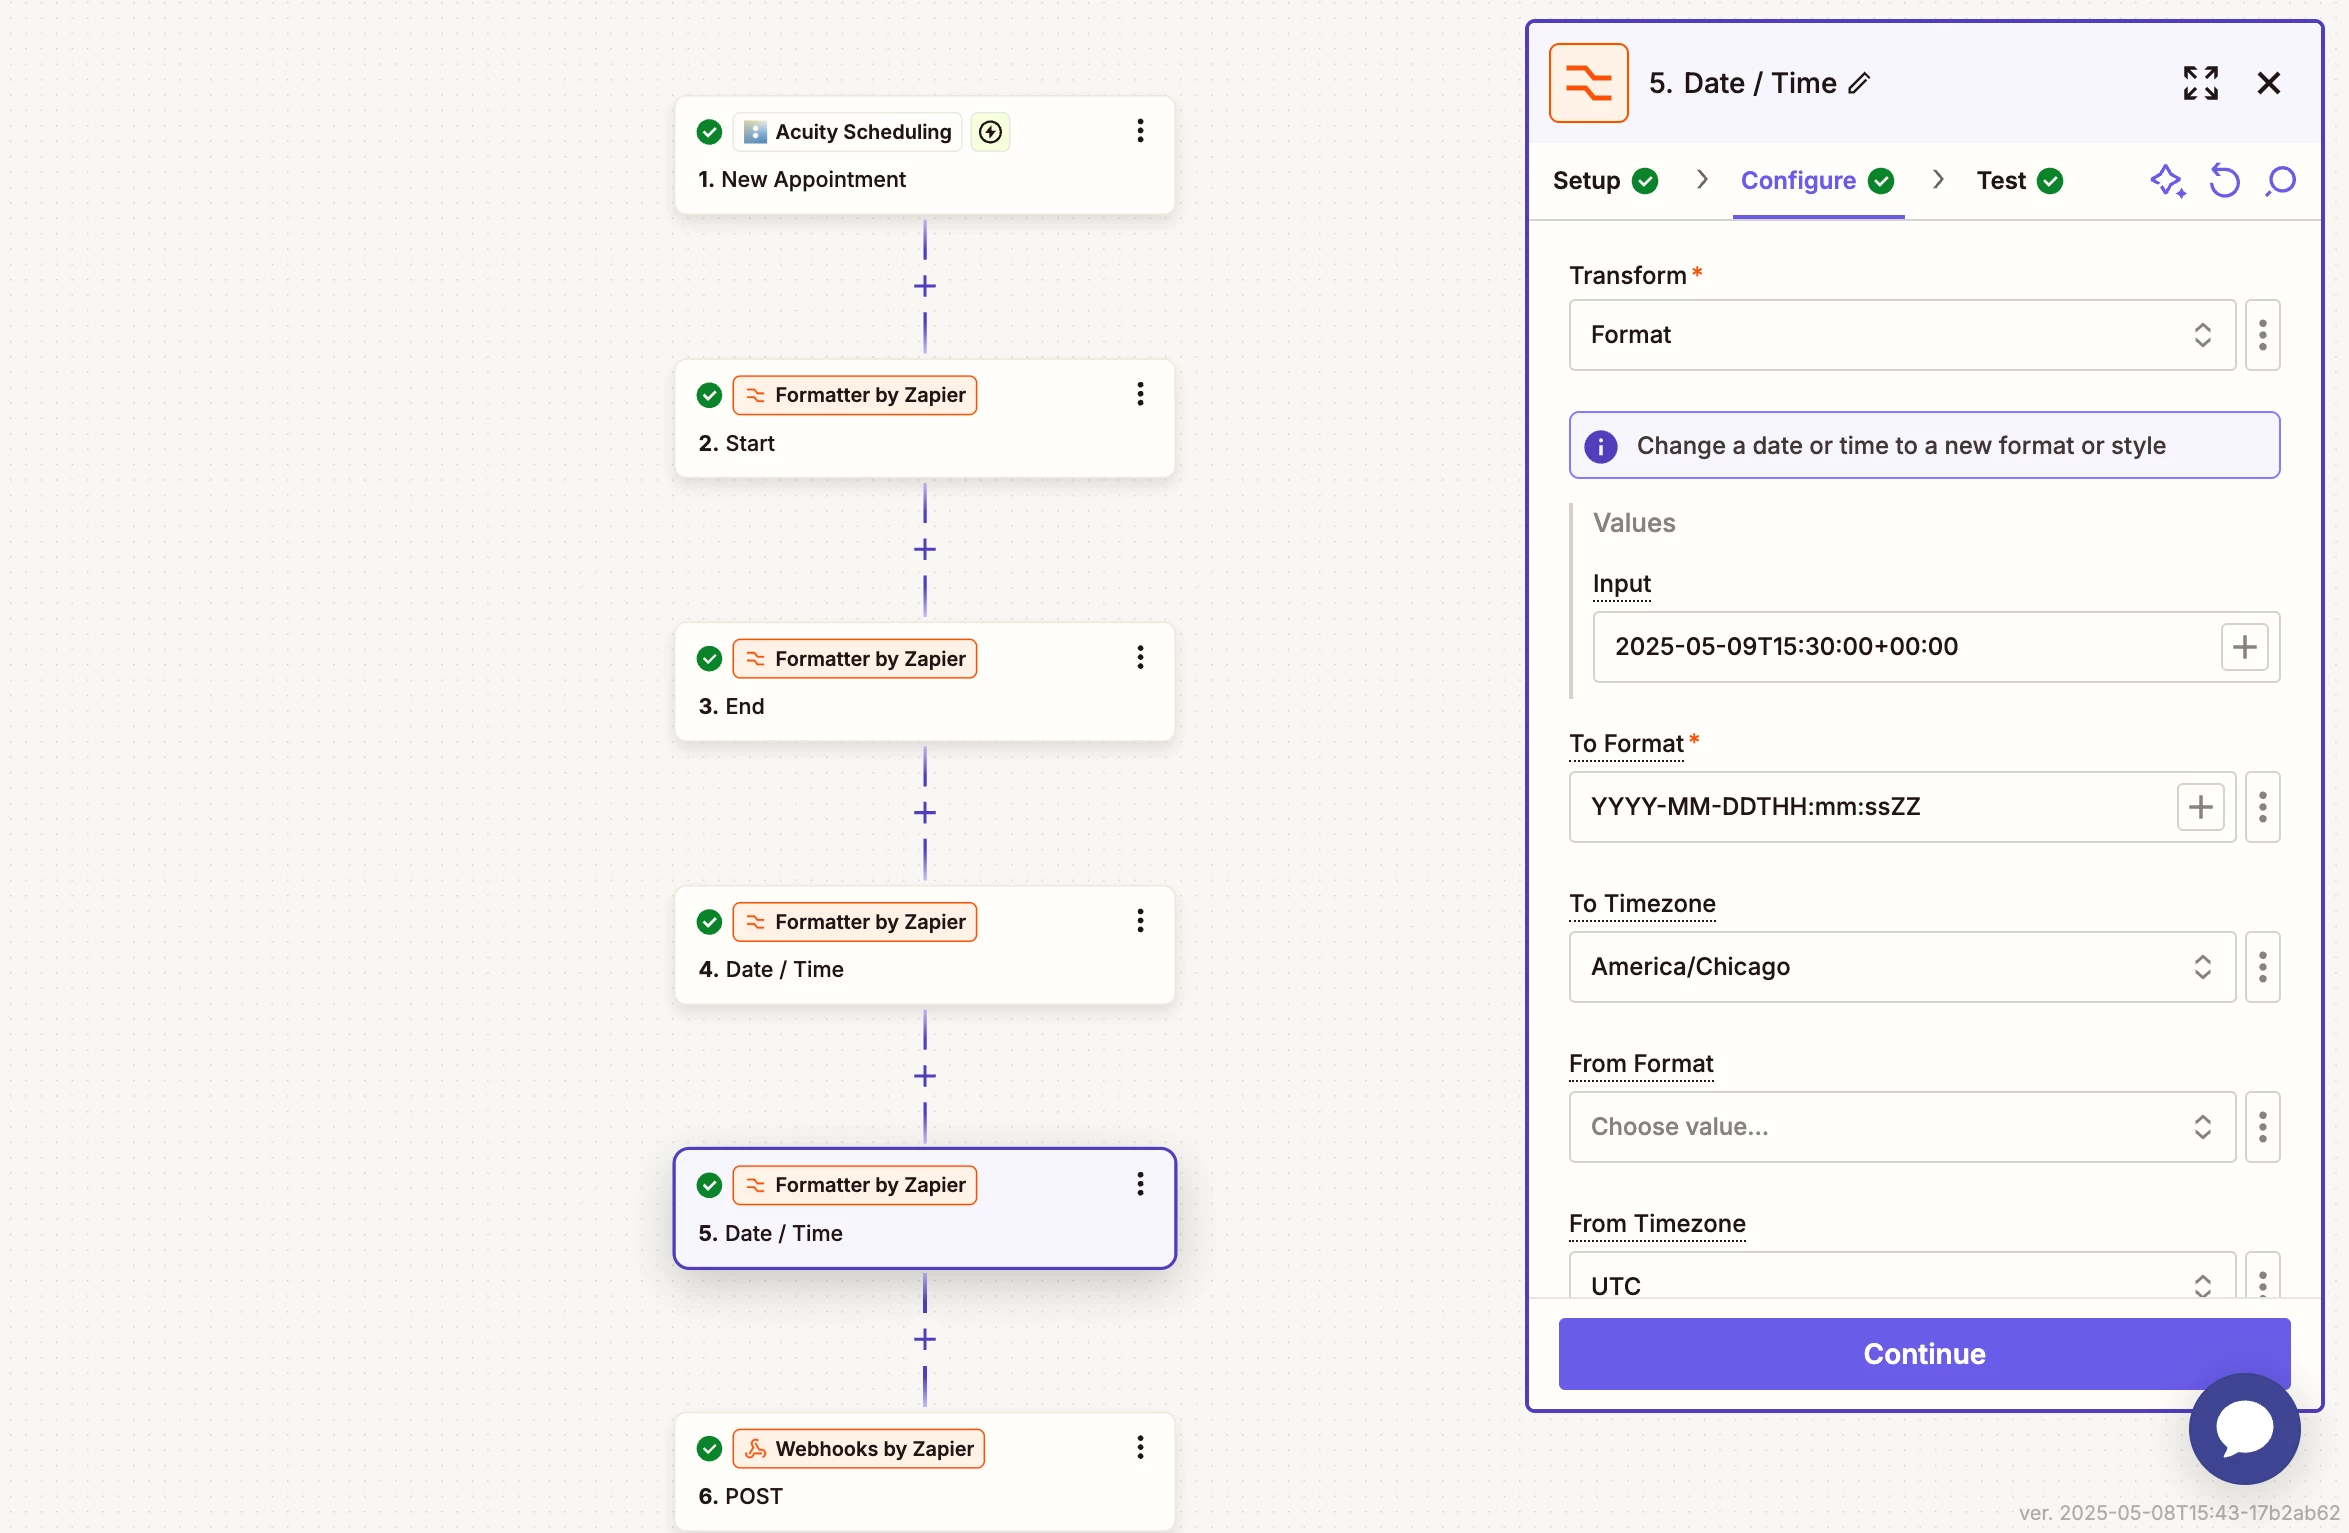2349x1533 pixels.
Task: Open options menu beside To Timezone field
Action: 2262,967
